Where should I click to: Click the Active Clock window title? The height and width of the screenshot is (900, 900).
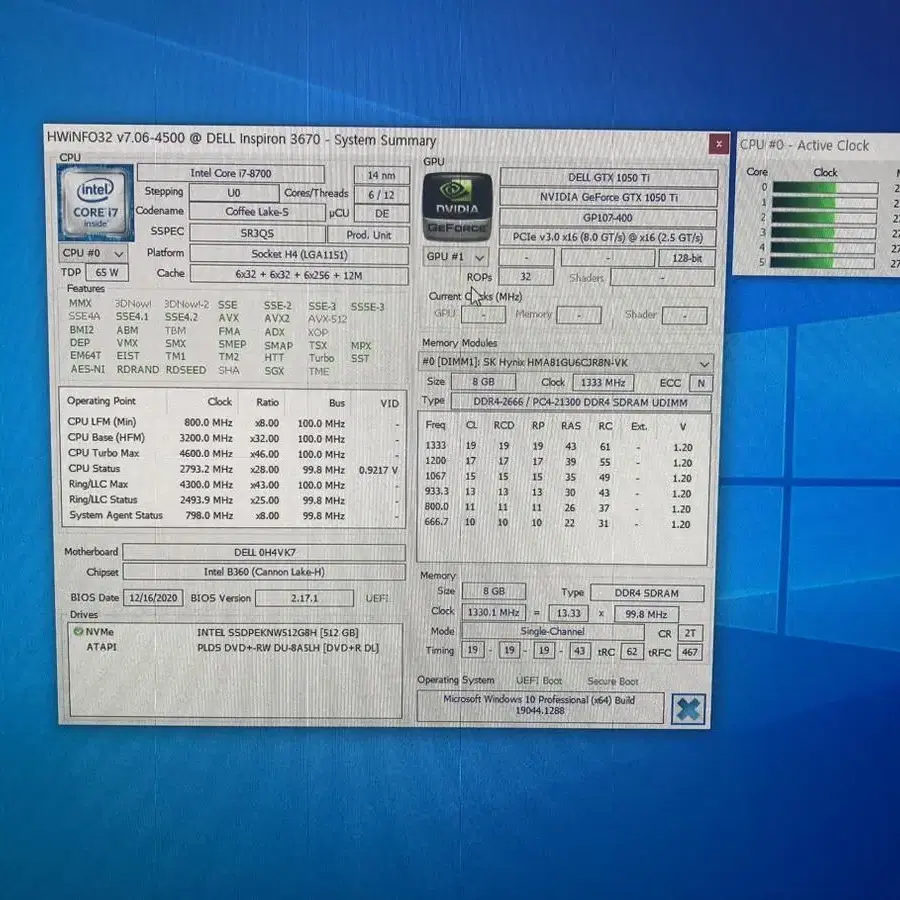coord(804,146)
